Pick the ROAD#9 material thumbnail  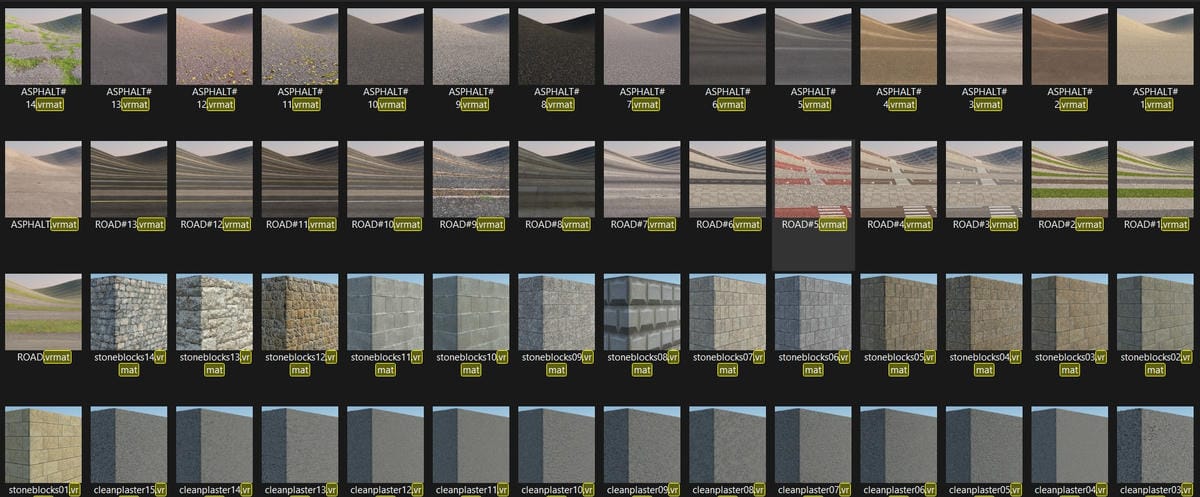point(470,179)
